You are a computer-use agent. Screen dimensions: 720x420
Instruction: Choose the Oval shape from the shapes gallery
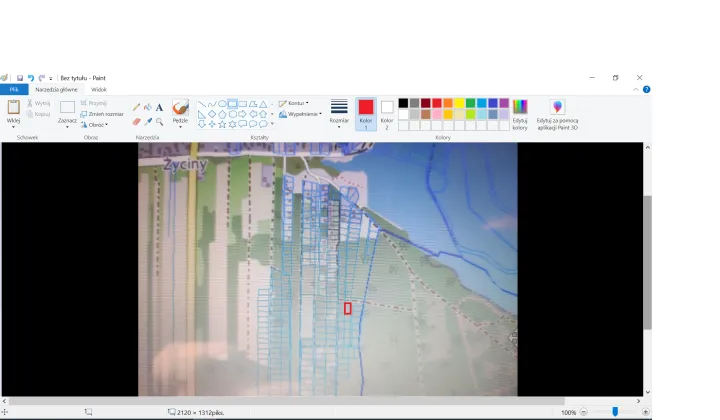[x=222, y=104]
